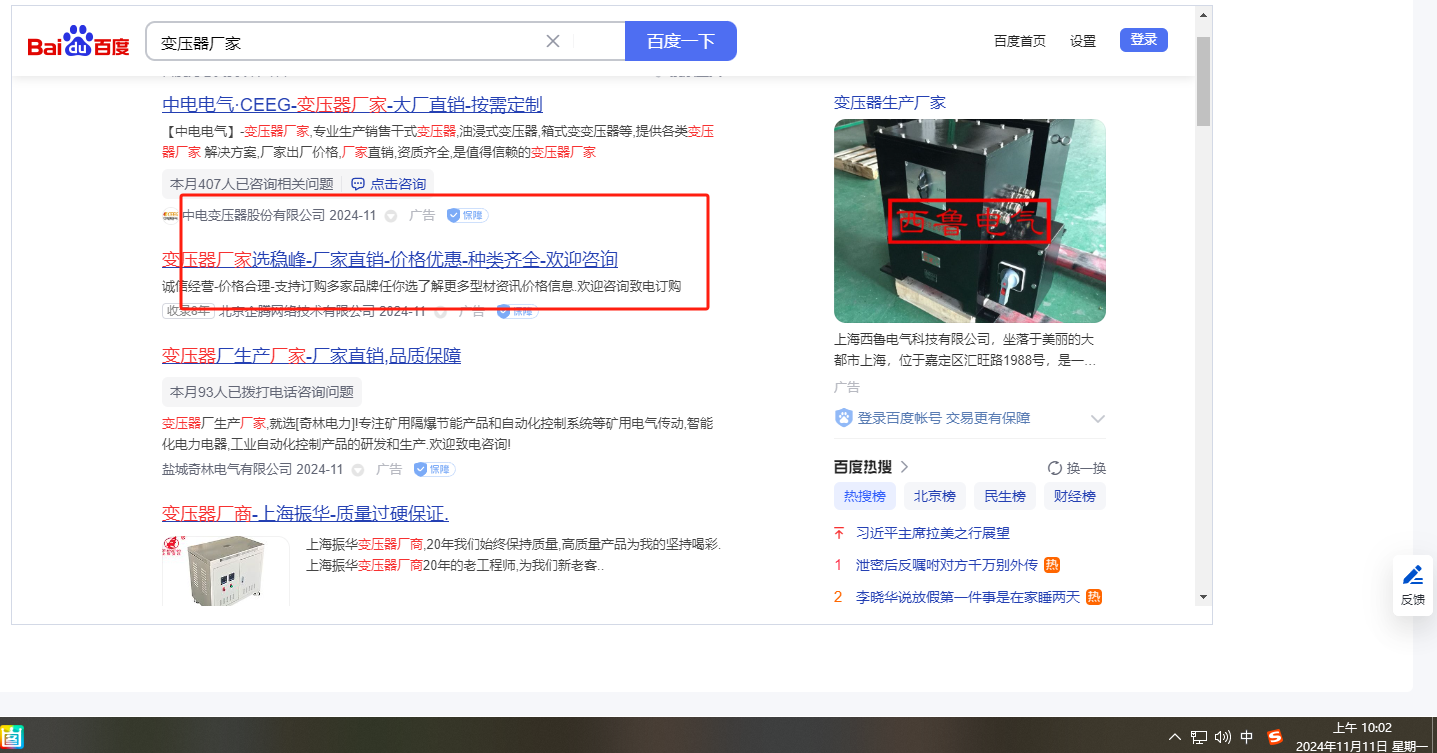Click the 上海振华 product thumbnail
This screenshot has width=1437, height=753.
click(226, 571)
